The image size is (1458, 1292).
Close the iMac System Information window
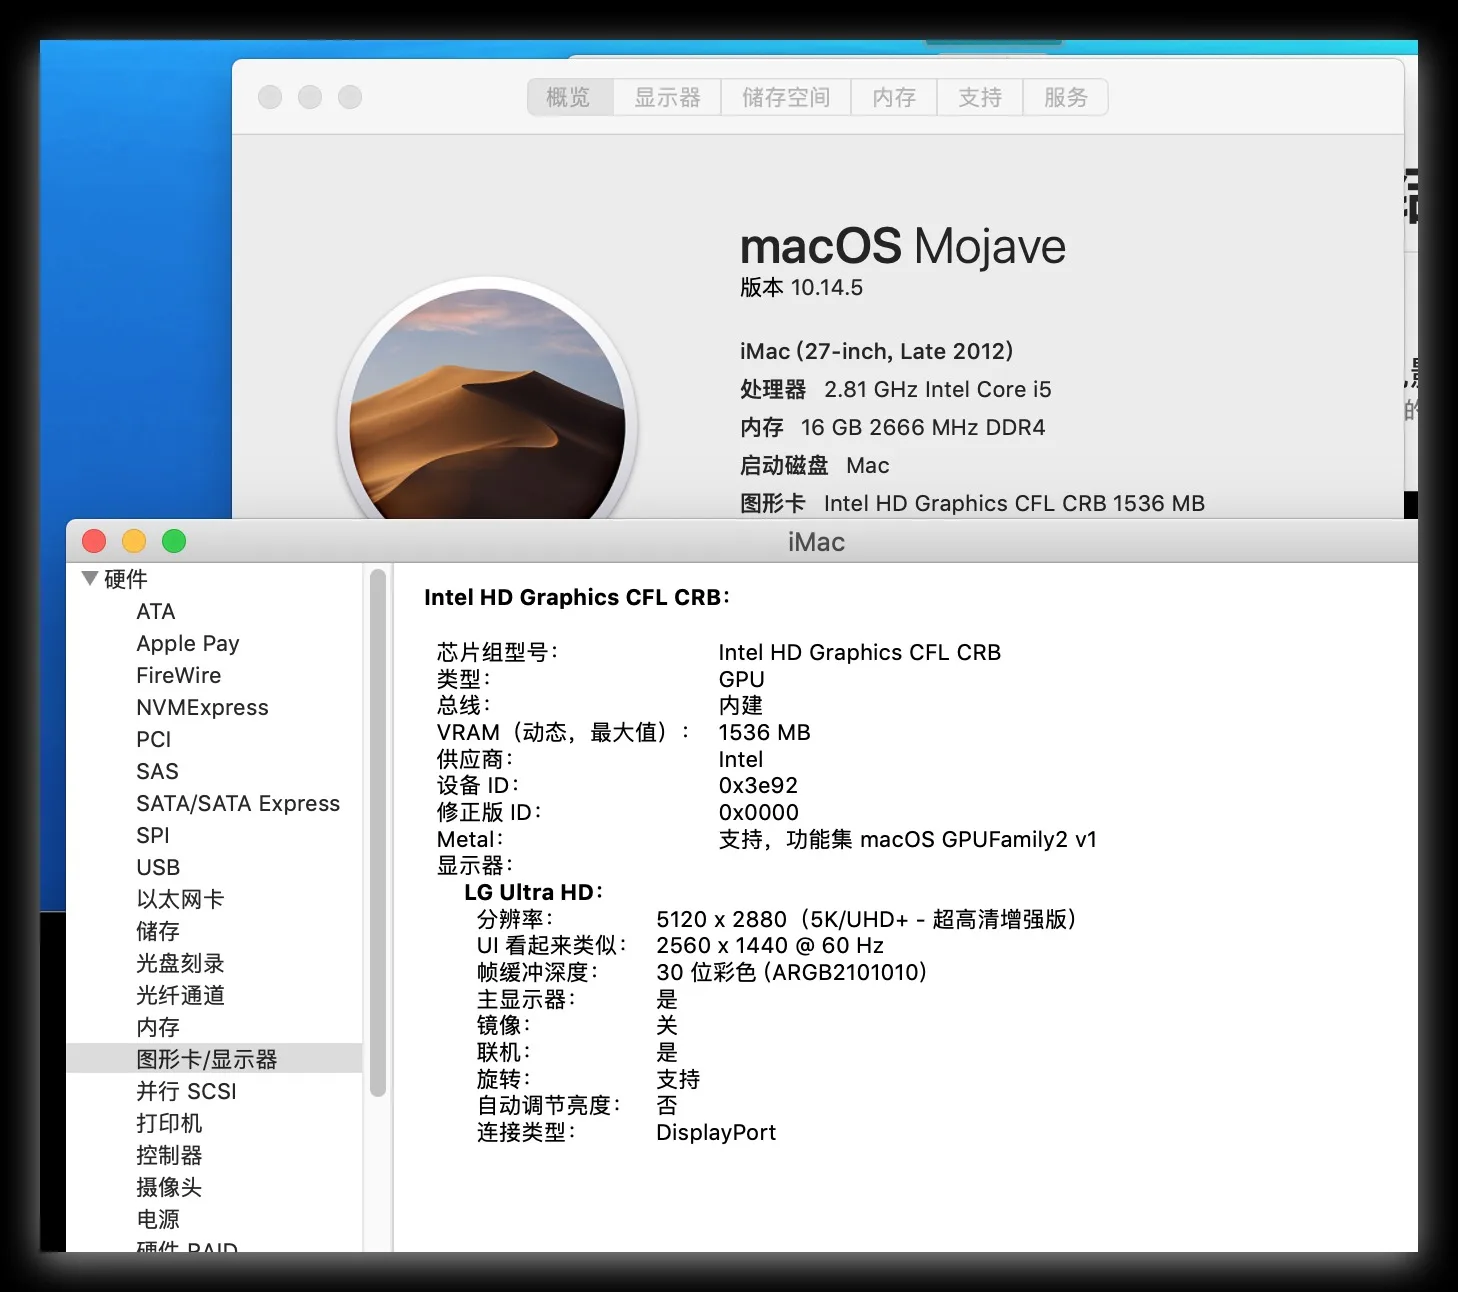[x=94, y=541]
